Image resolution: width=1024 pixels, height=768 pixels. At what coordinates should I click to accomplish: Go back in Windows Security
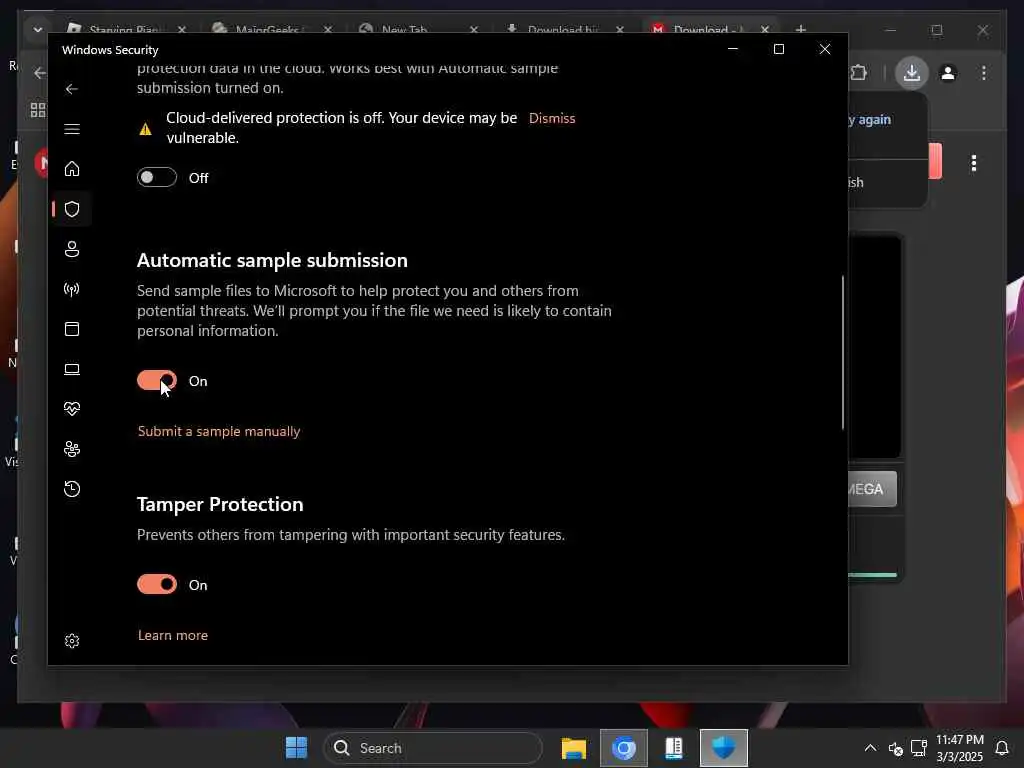(x=72, y=89)
